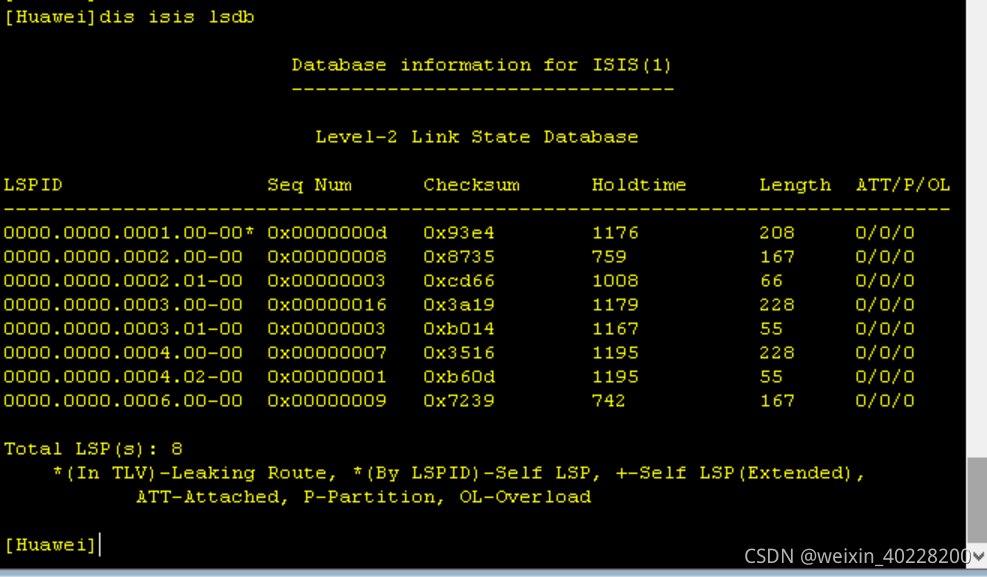Click sequence number 0x0000000d

coord(327,233)
